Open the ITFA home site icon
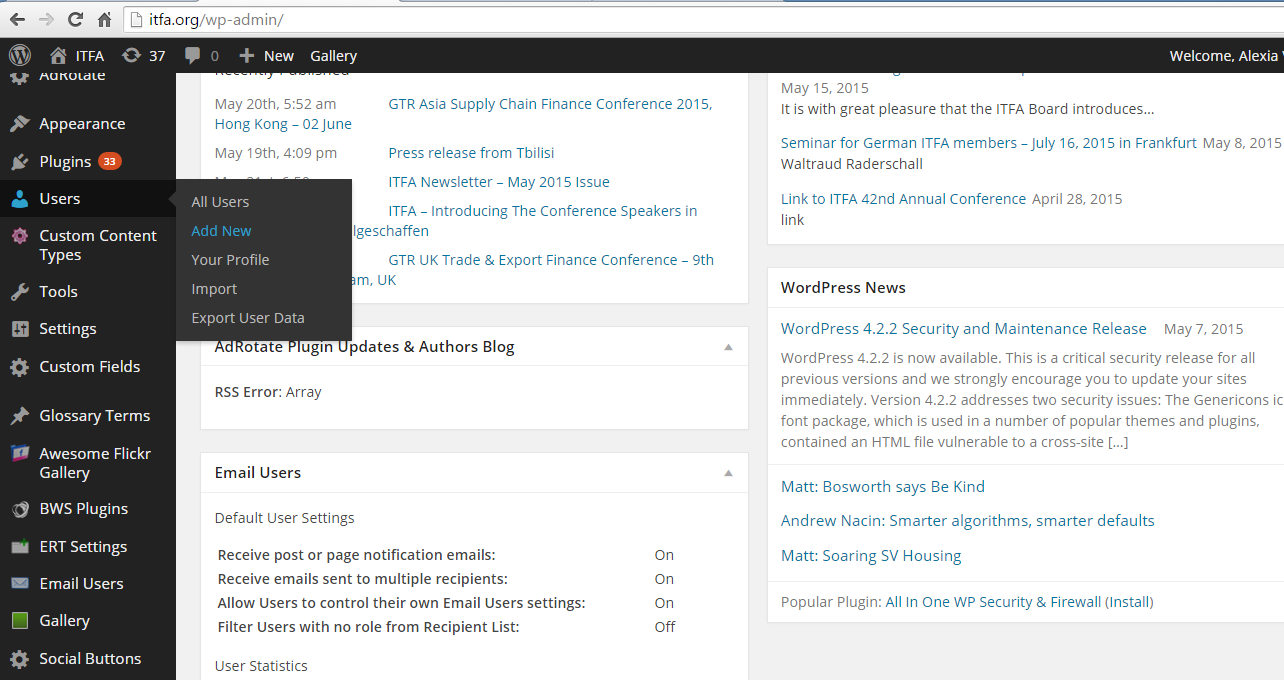The image size is (1284, 680). tap(58, 55)
